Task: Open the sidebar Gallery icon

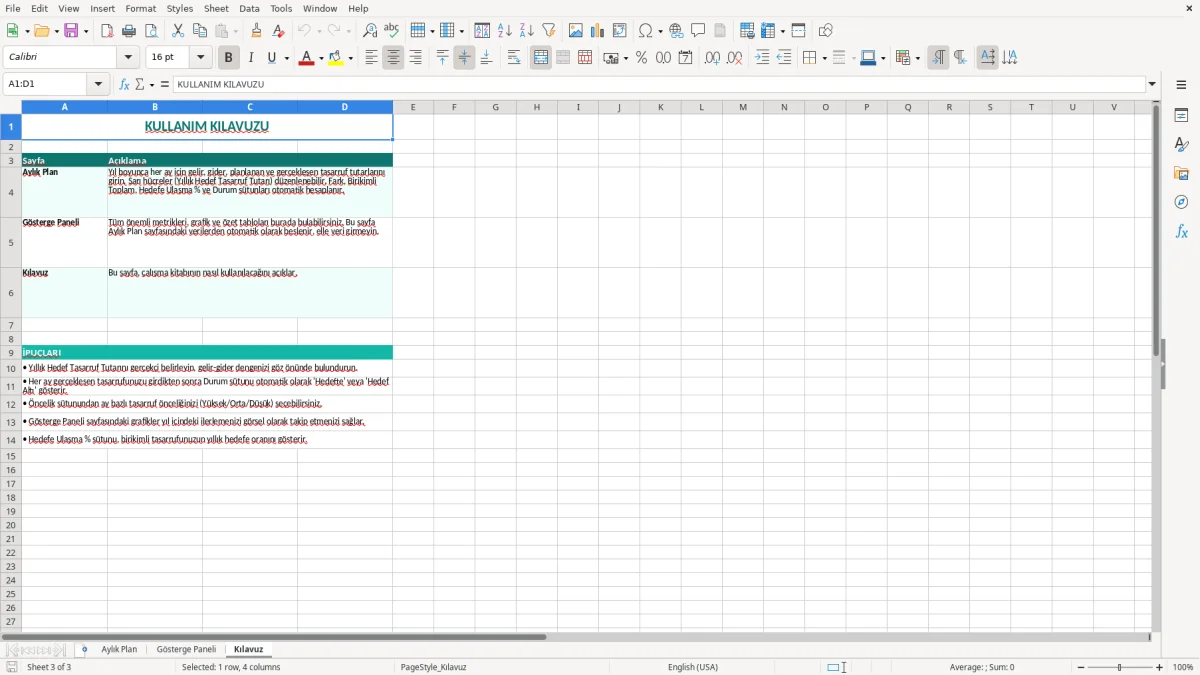Action: pos(1182,173)
